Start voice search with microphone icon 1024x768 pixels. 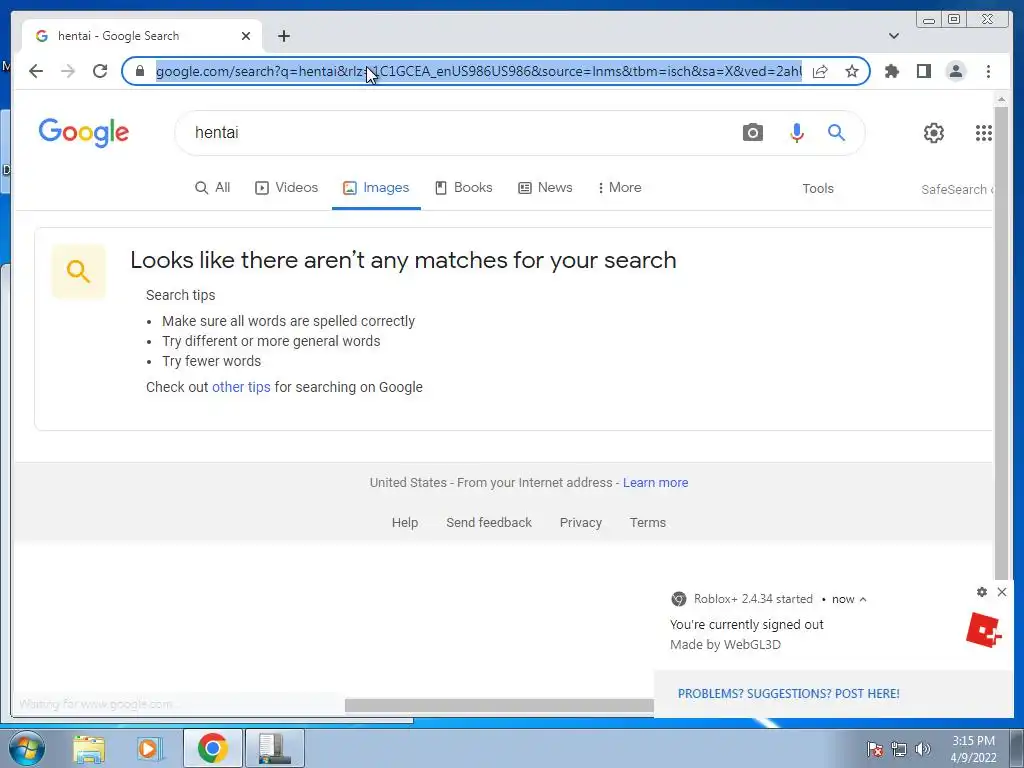point(796,133)
